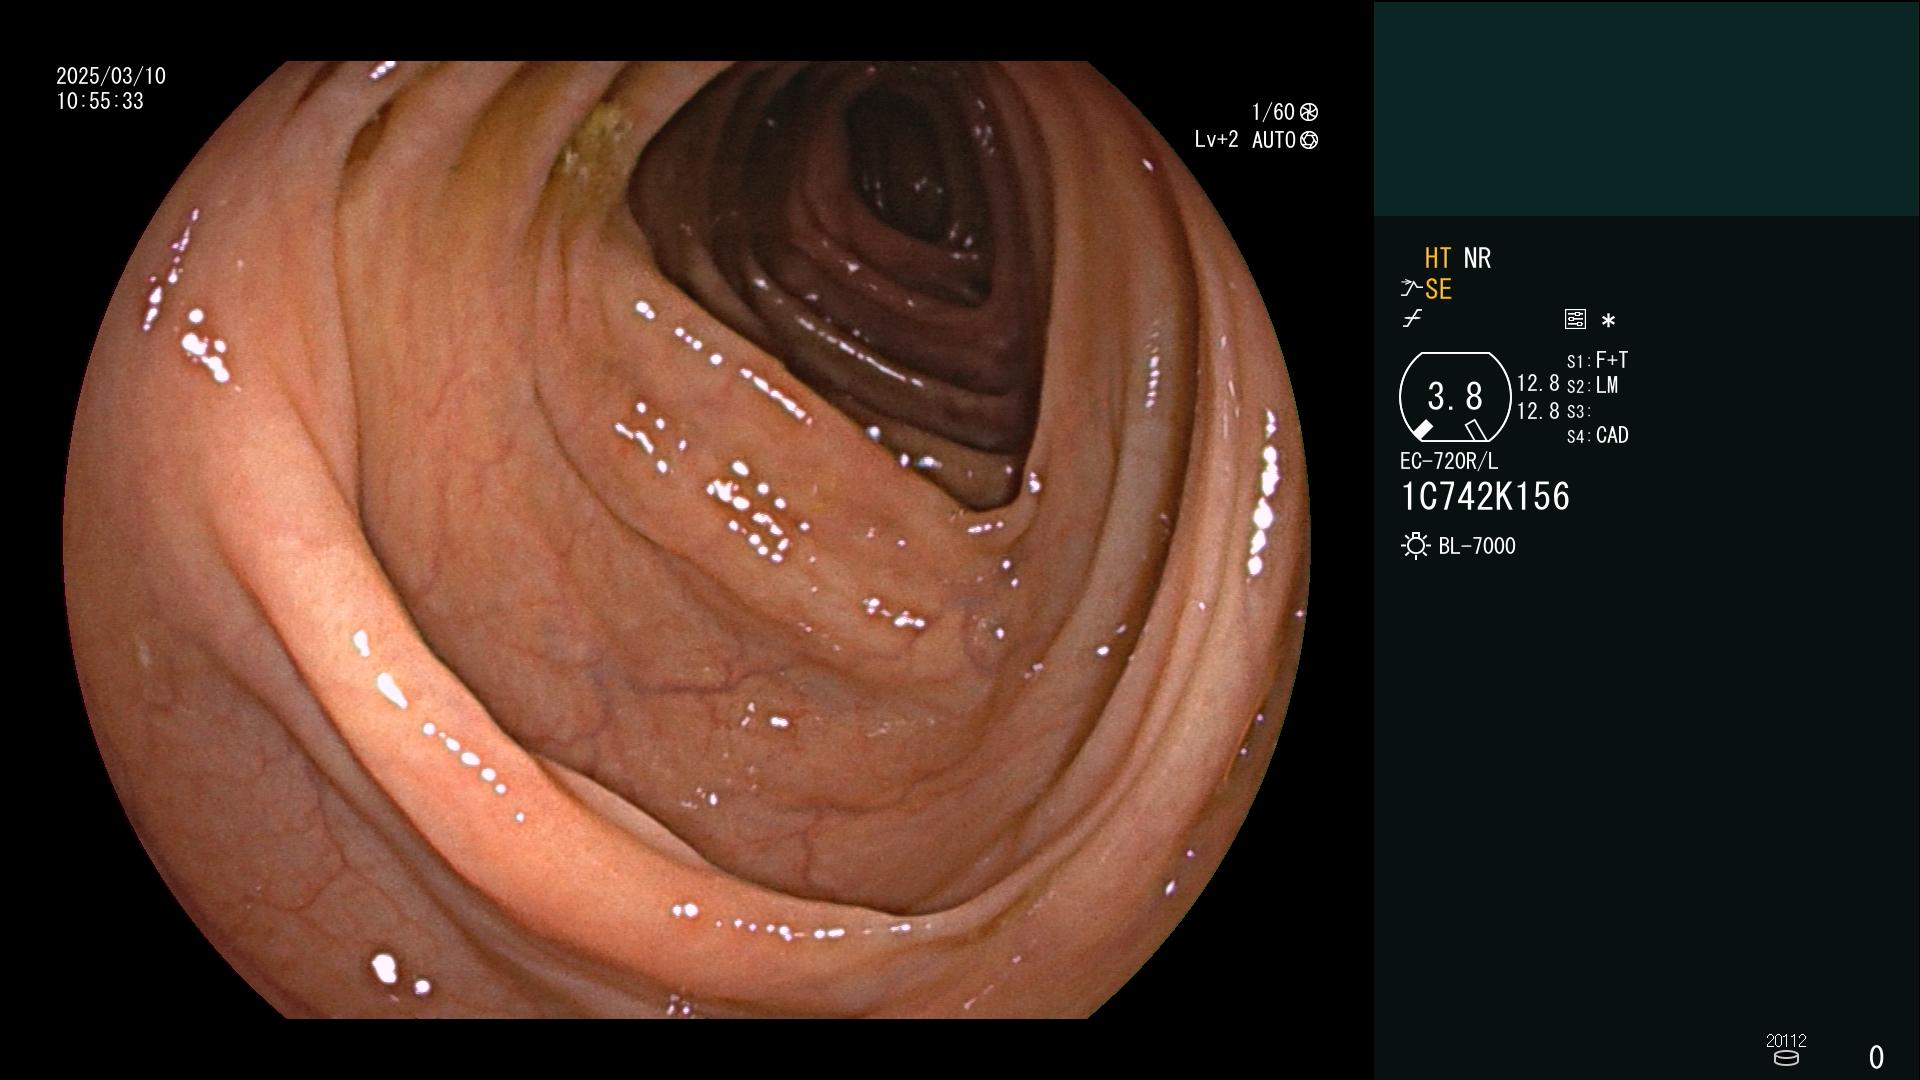Click the structure emphasis curve icon beside SE

tap(1411, 289)
